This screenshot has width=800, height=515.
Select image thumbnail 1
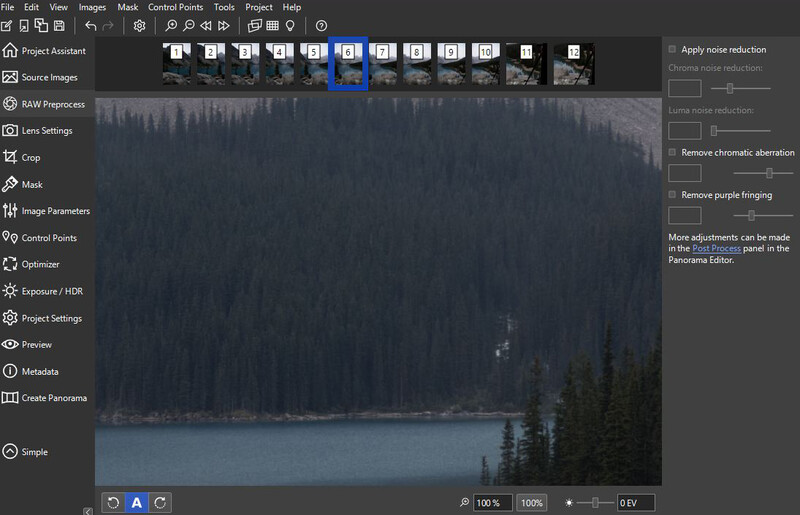point(177,64)
